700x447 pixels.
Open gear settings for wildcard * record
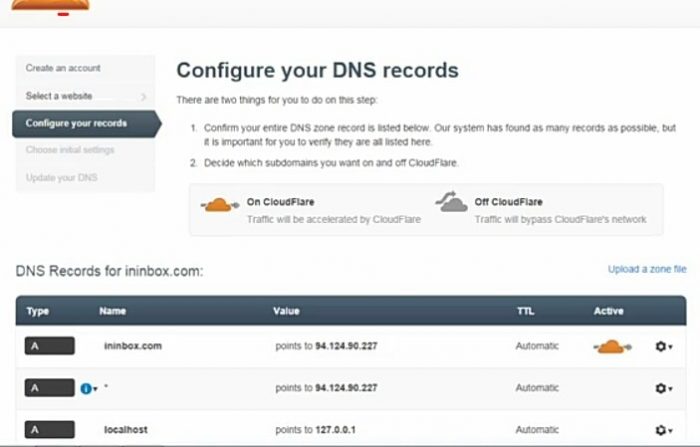tap(664, 389)
